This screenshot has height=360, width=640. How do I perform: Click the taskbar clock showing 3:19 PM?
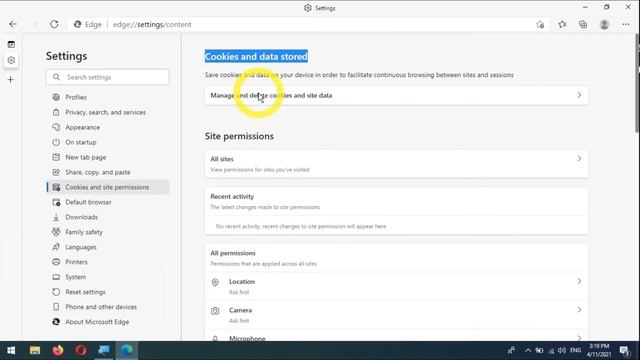point(599,350)
